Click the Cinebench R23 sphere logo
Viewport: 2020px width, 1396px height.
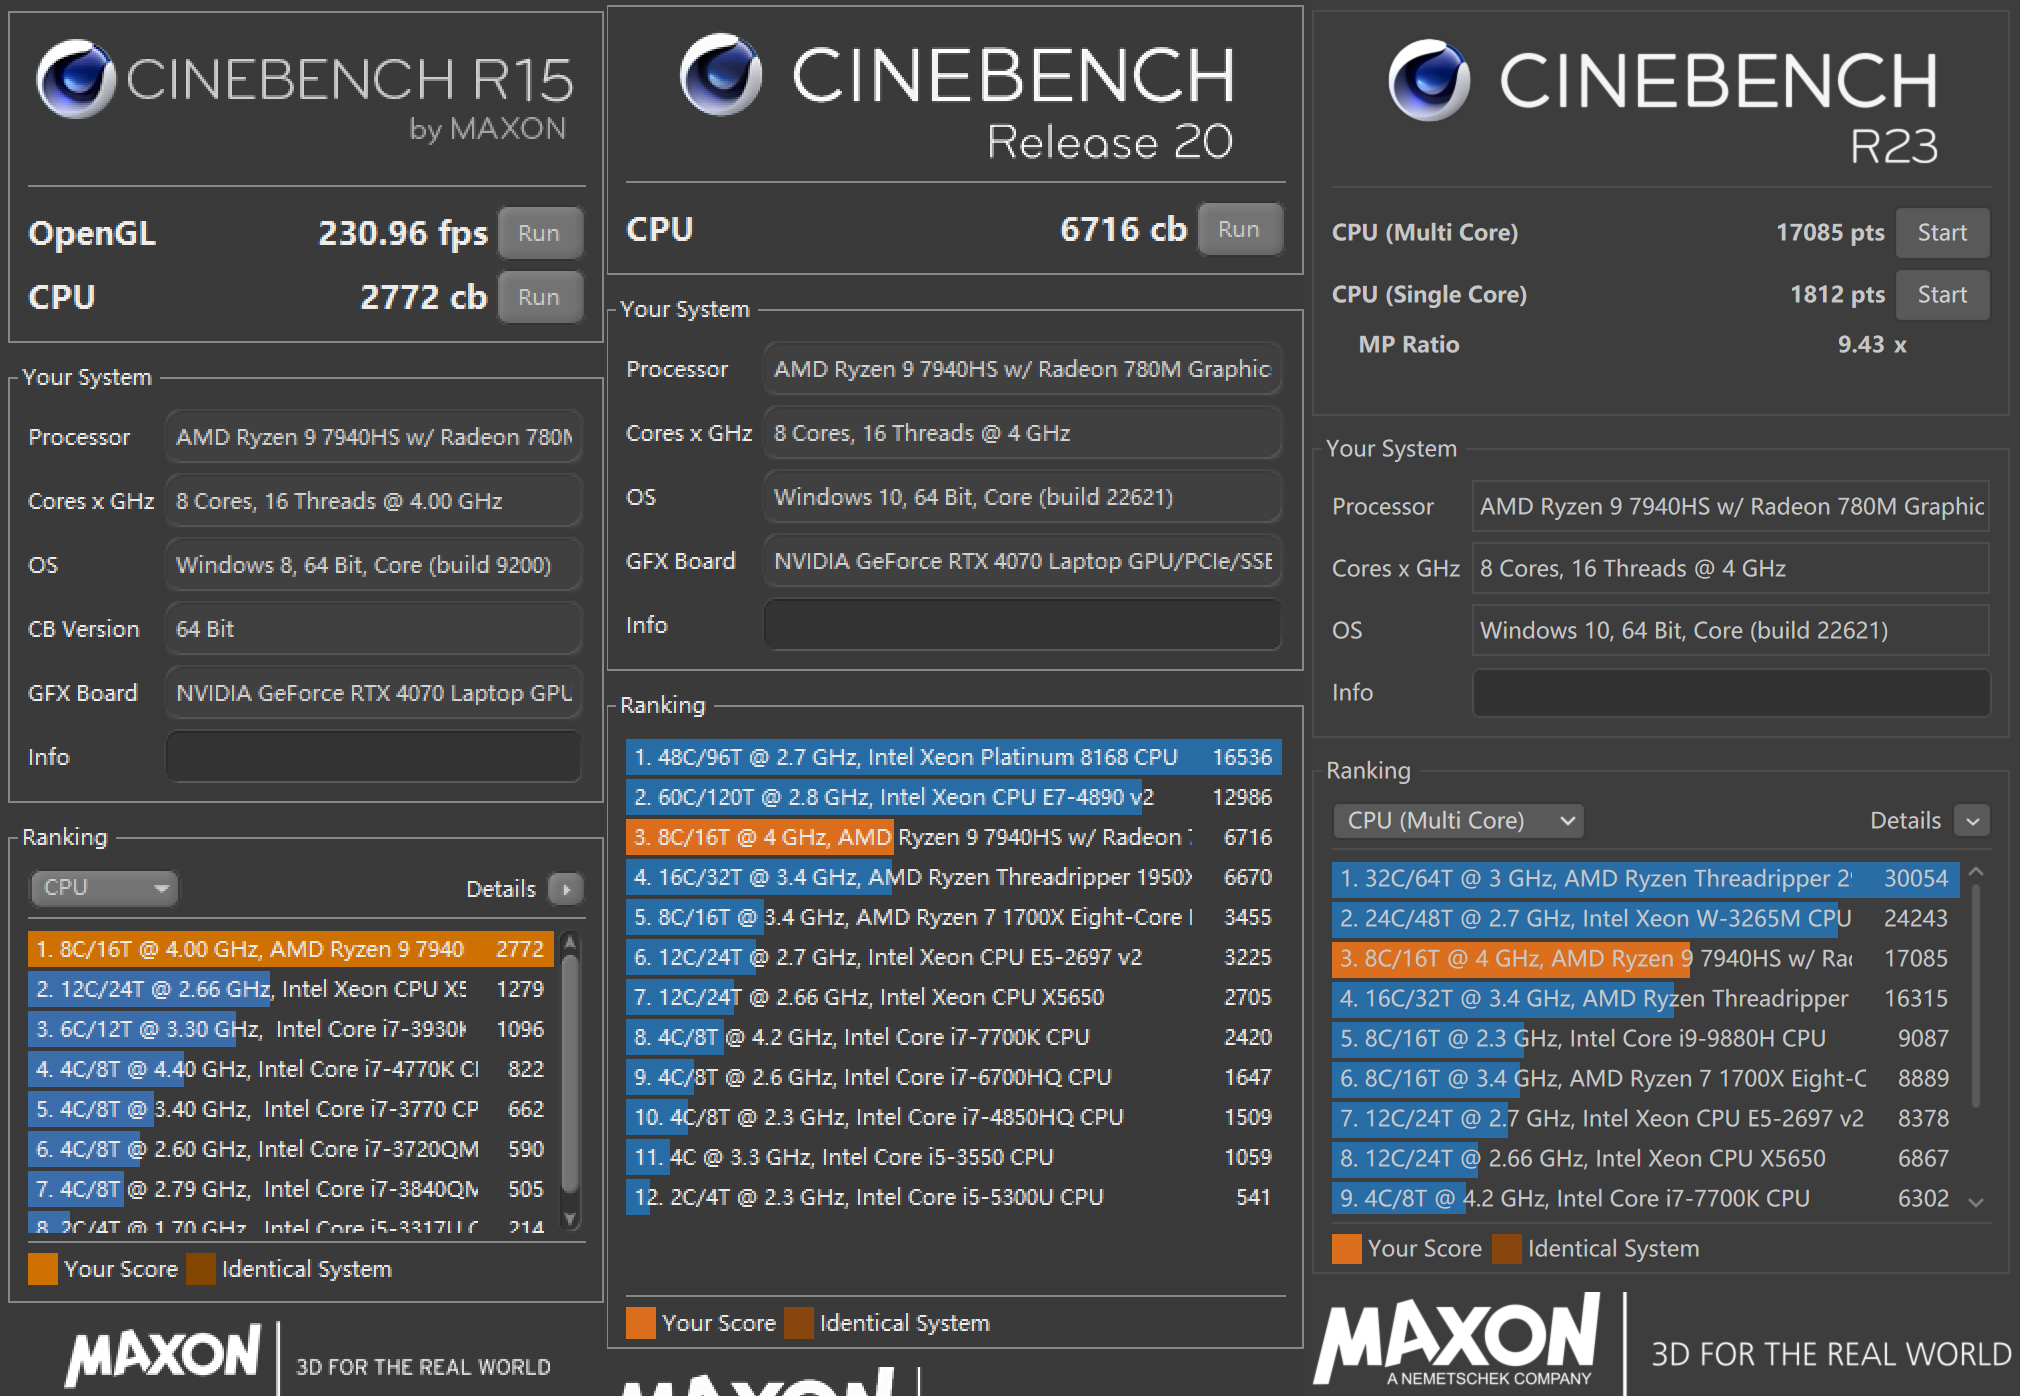pos(1429,80)
